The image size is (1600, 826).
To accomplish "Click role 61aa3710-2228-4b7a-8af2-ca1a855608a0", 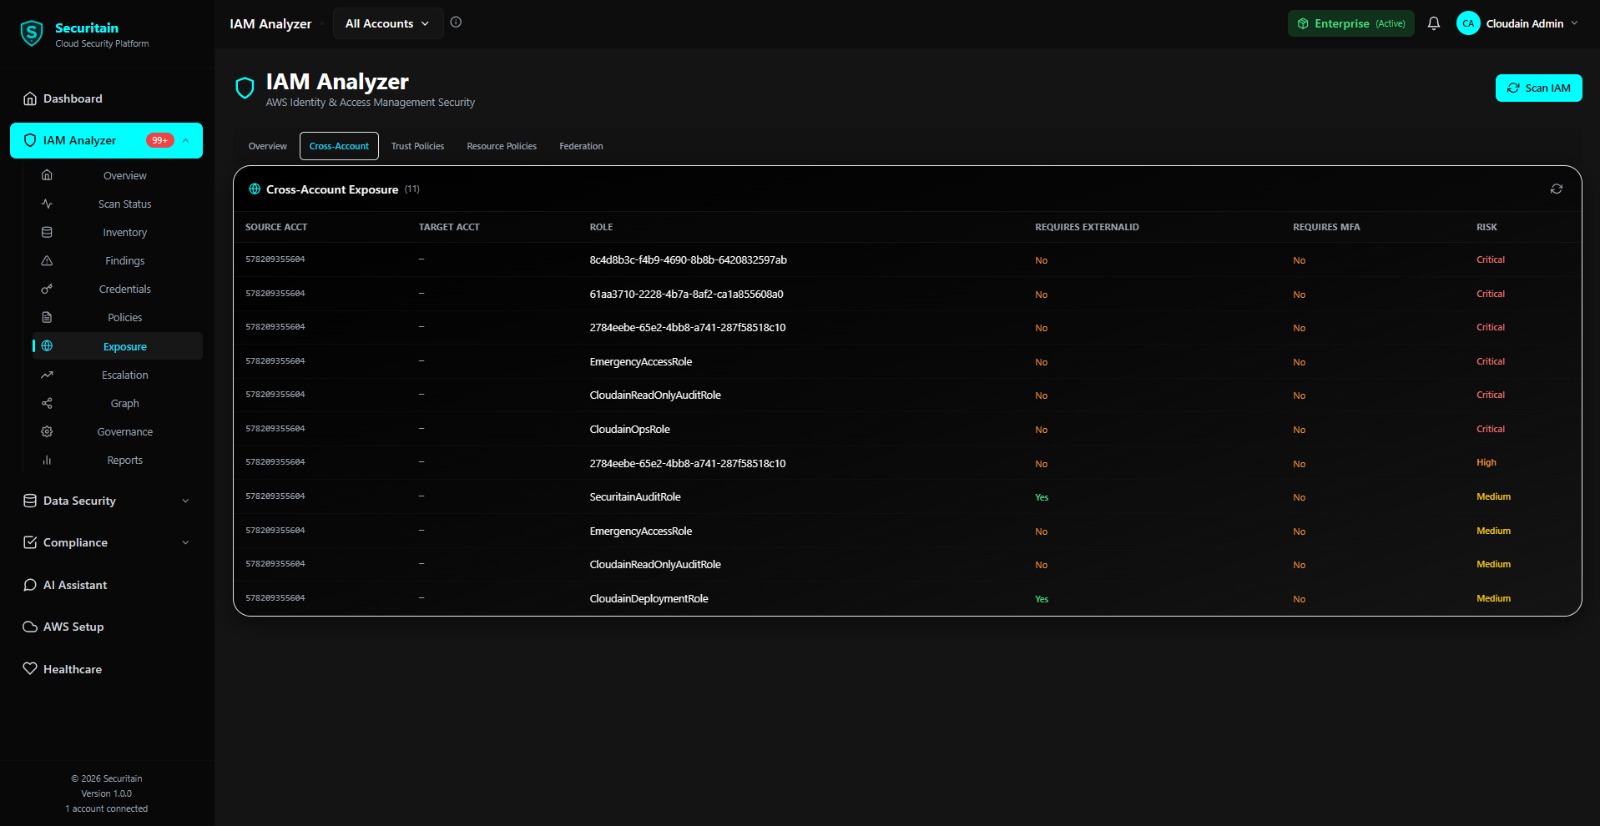I will coord(686,294).
